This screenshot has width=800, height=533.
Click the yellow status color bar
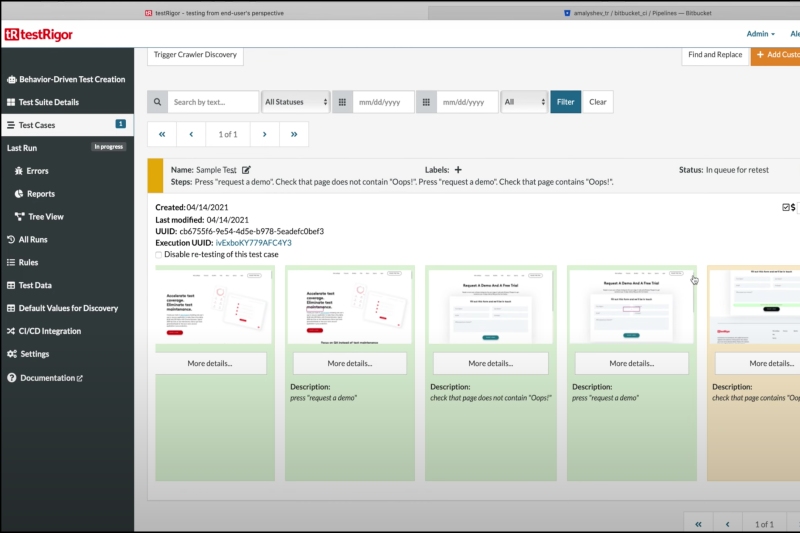155,175
